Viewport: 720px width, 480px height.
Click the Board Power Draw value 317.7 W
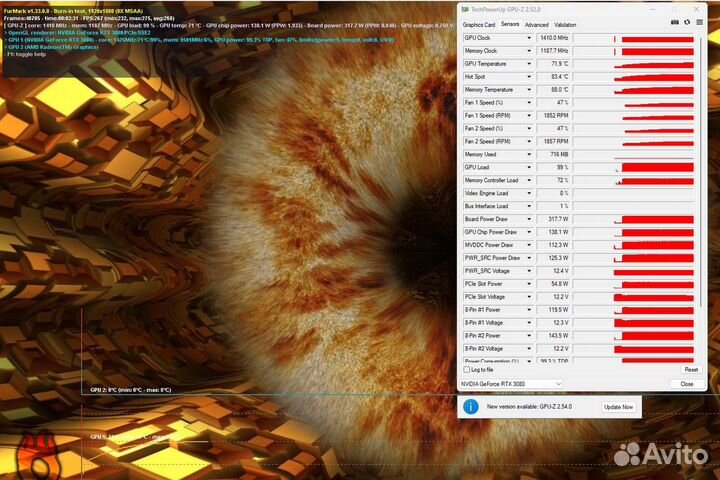click(x=553, y=219)
